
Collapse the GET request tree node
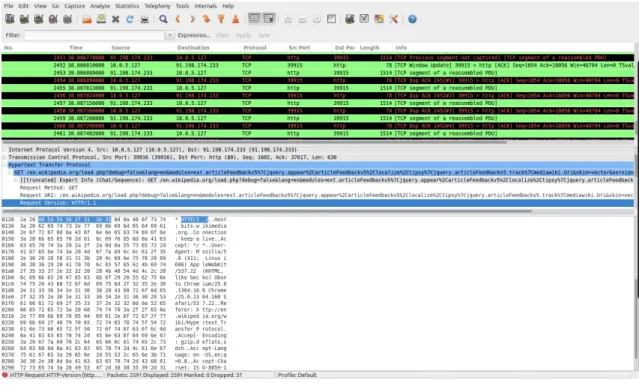tap(10, 172)
